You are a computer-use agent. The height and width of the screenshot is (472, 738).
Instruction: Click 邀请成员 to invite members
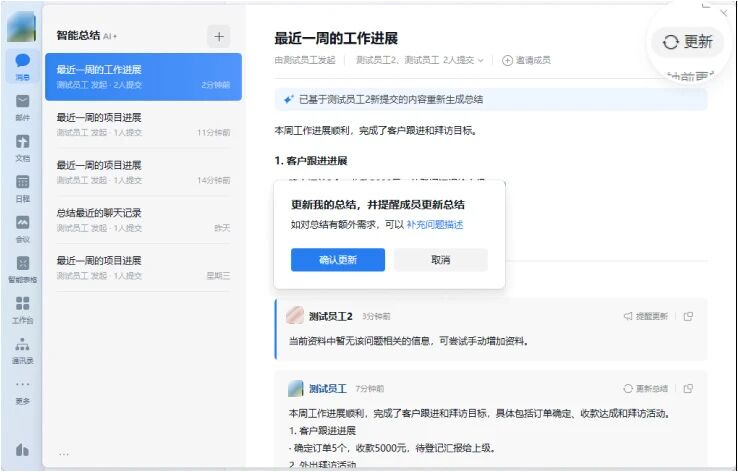(x=527, y=61)
